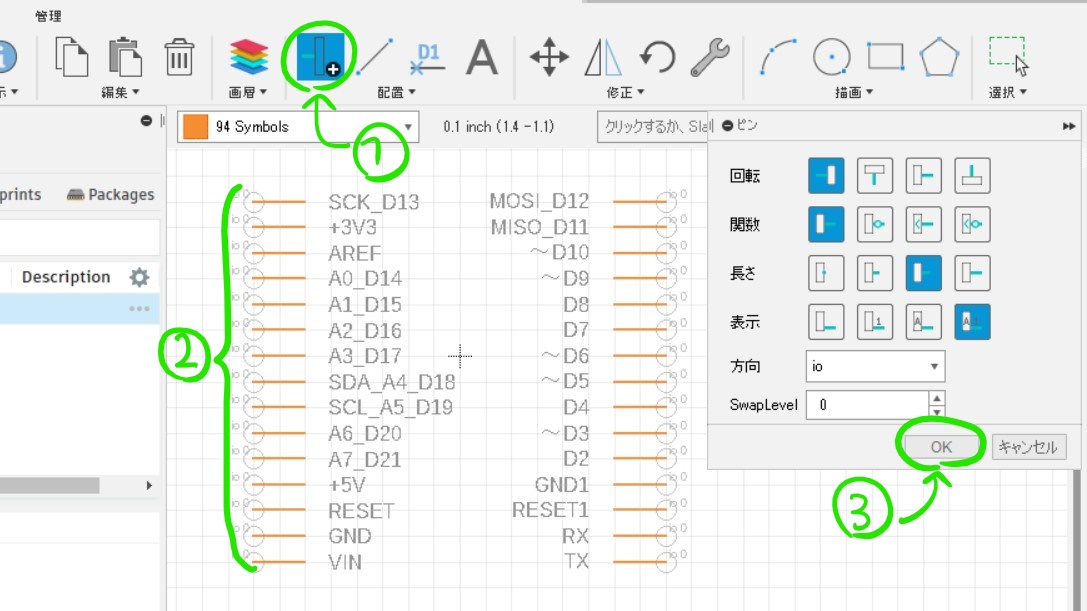Screen dimensions: 1087x611
Task: Open the Layers stack icon
Action: 248,57
